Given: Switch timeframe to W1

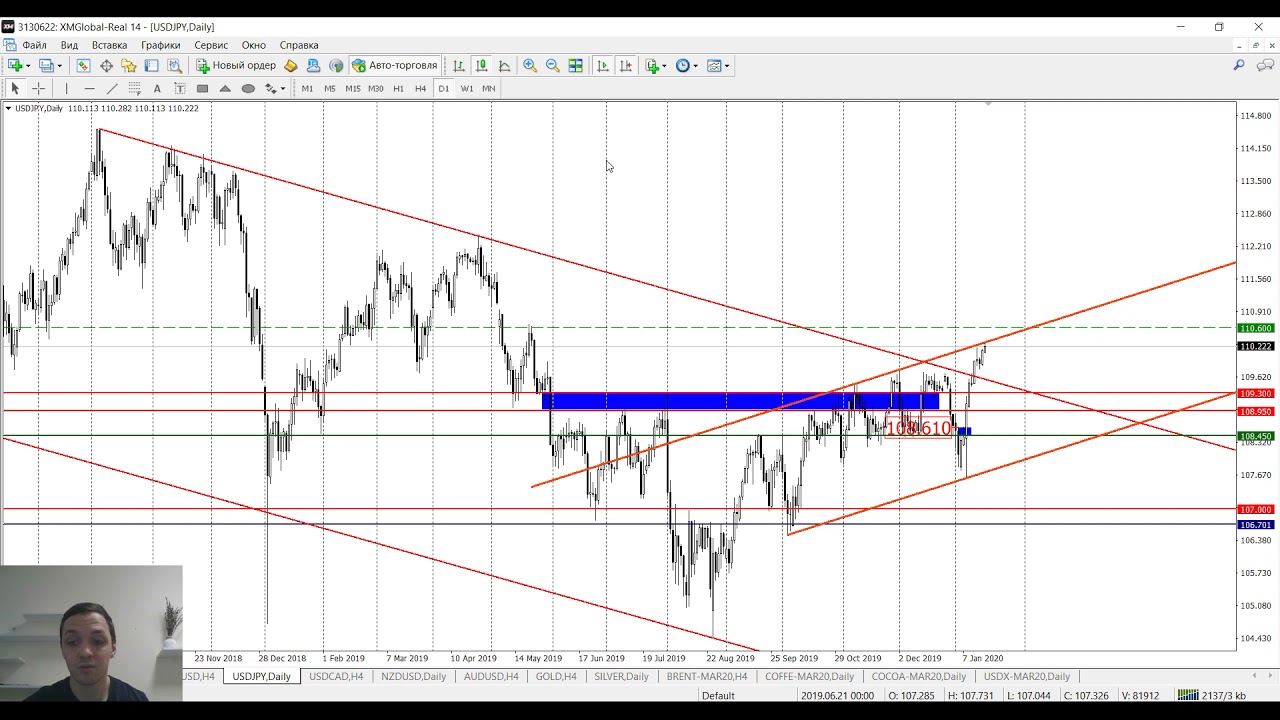Looking at the screenshot, I should 467,88.
